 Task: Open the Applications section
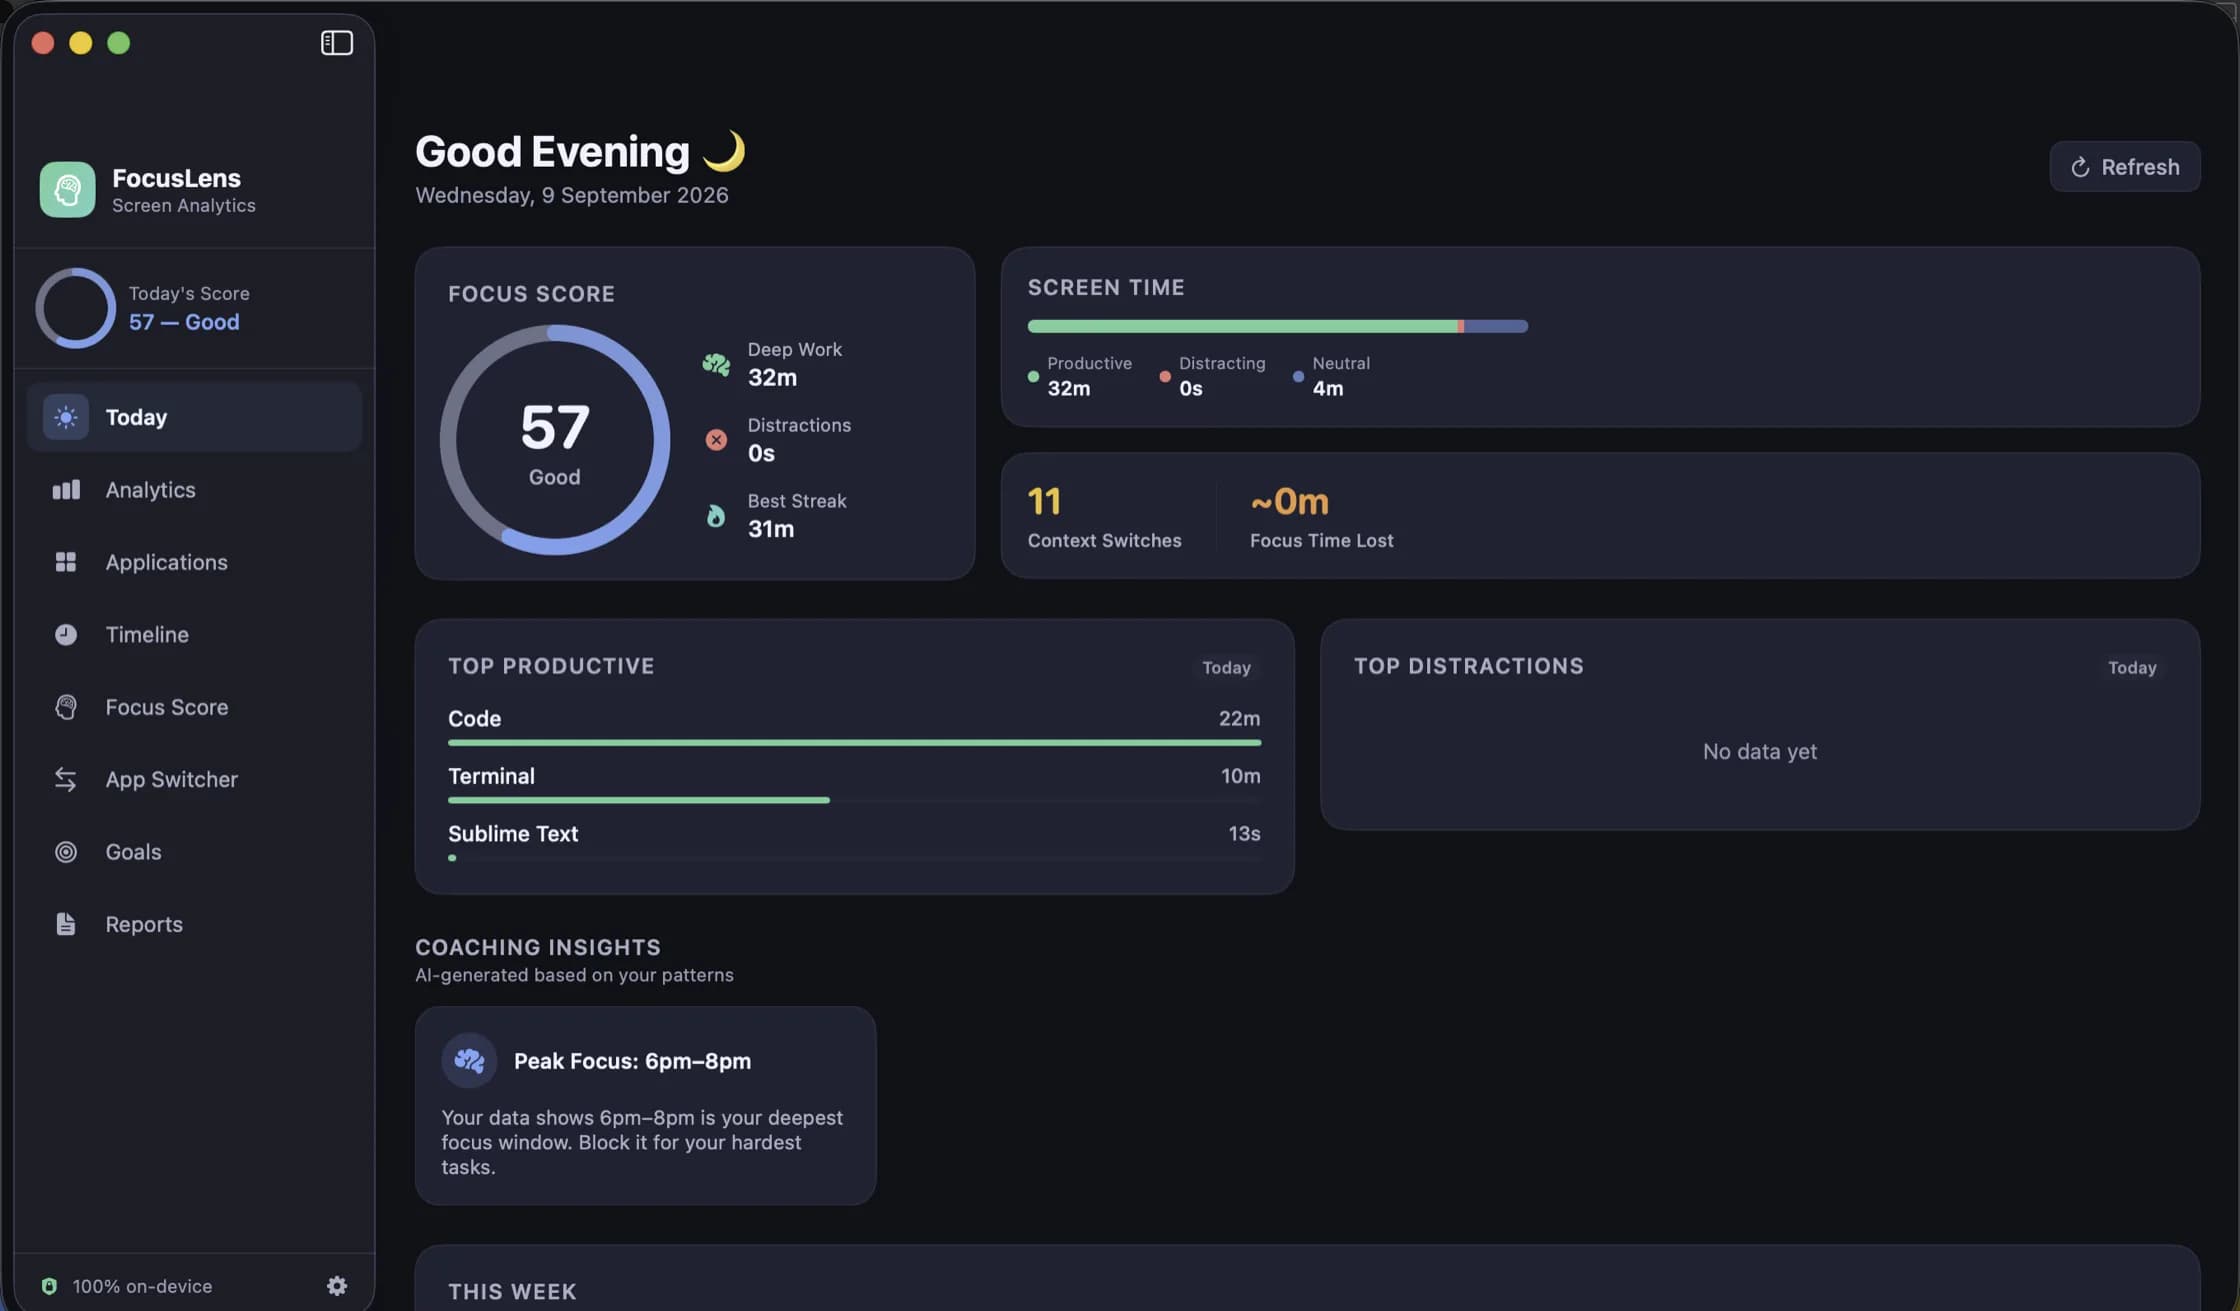click(194, 562)
